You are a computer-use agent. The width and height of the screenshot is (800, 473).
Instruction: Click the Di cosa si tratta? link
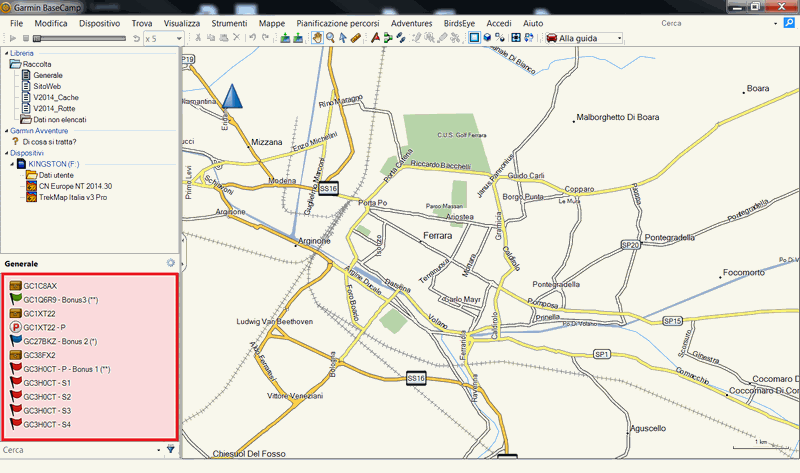point(49,142)
